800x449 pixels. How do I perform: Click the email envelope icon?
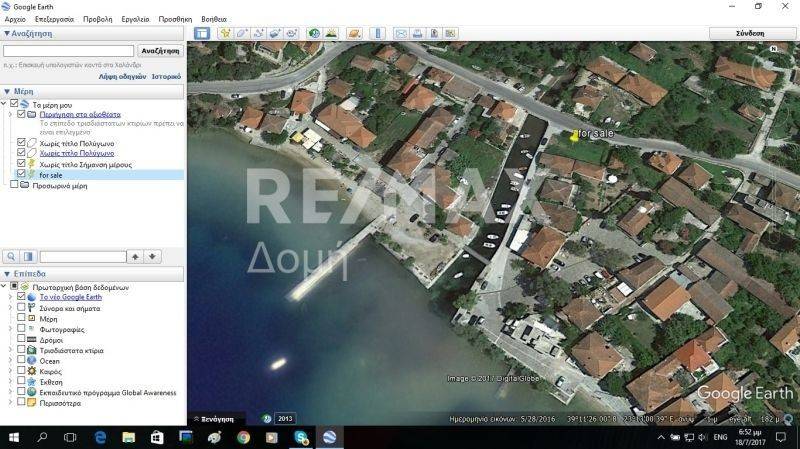401,33
